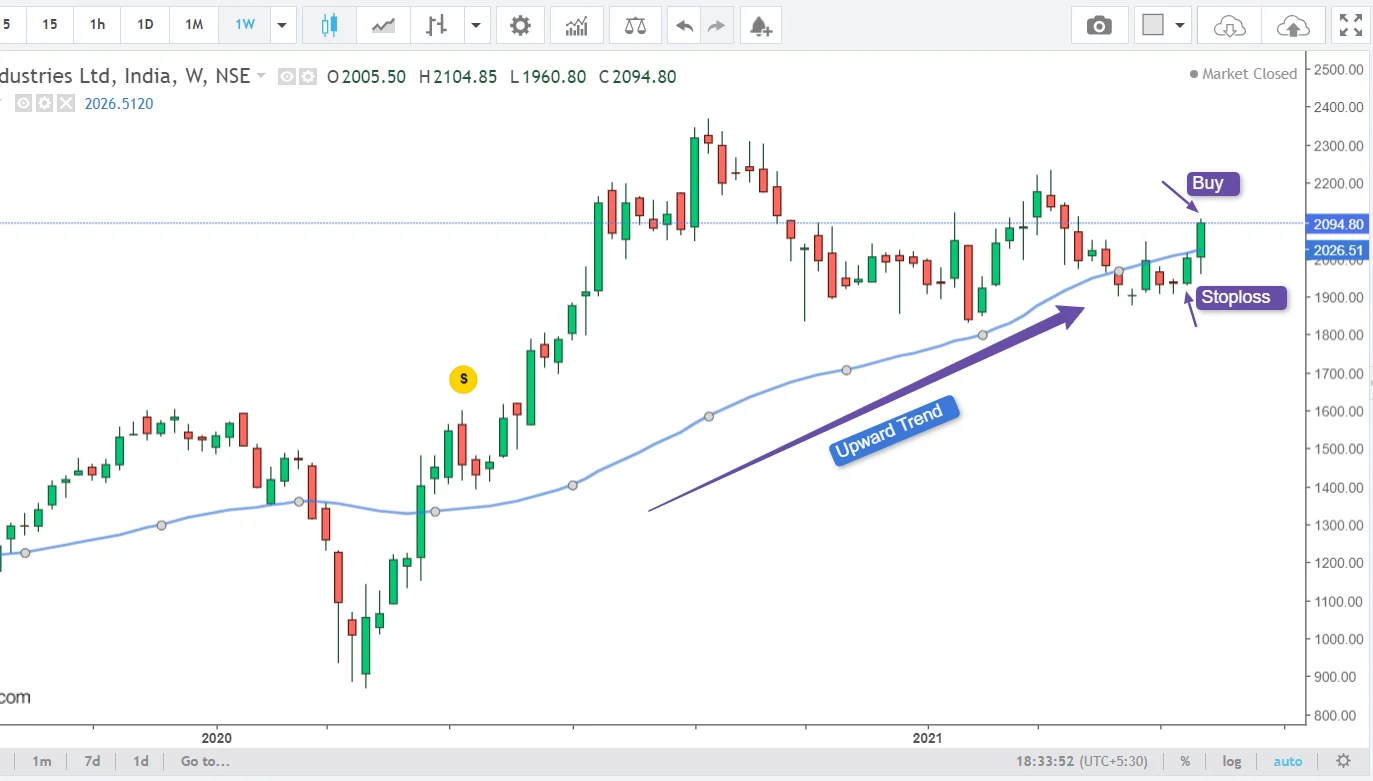Select bars chart style icon
Image resolution: width=1373 pixels, height=781 pixels.
436,25
